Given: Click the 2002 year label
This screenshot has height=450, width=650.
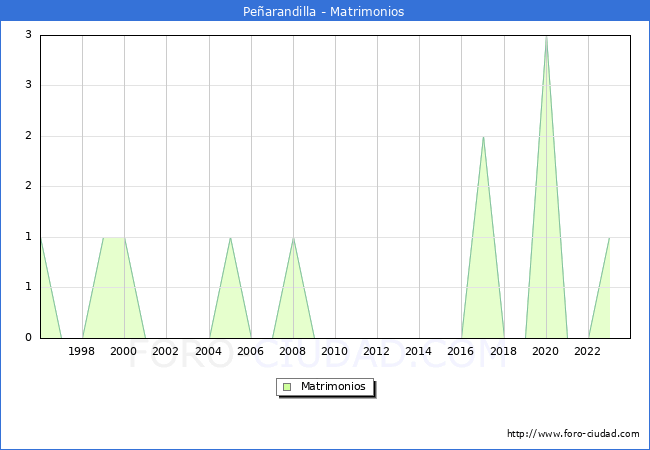Looking at the screenshot, I should pos(166,351).
